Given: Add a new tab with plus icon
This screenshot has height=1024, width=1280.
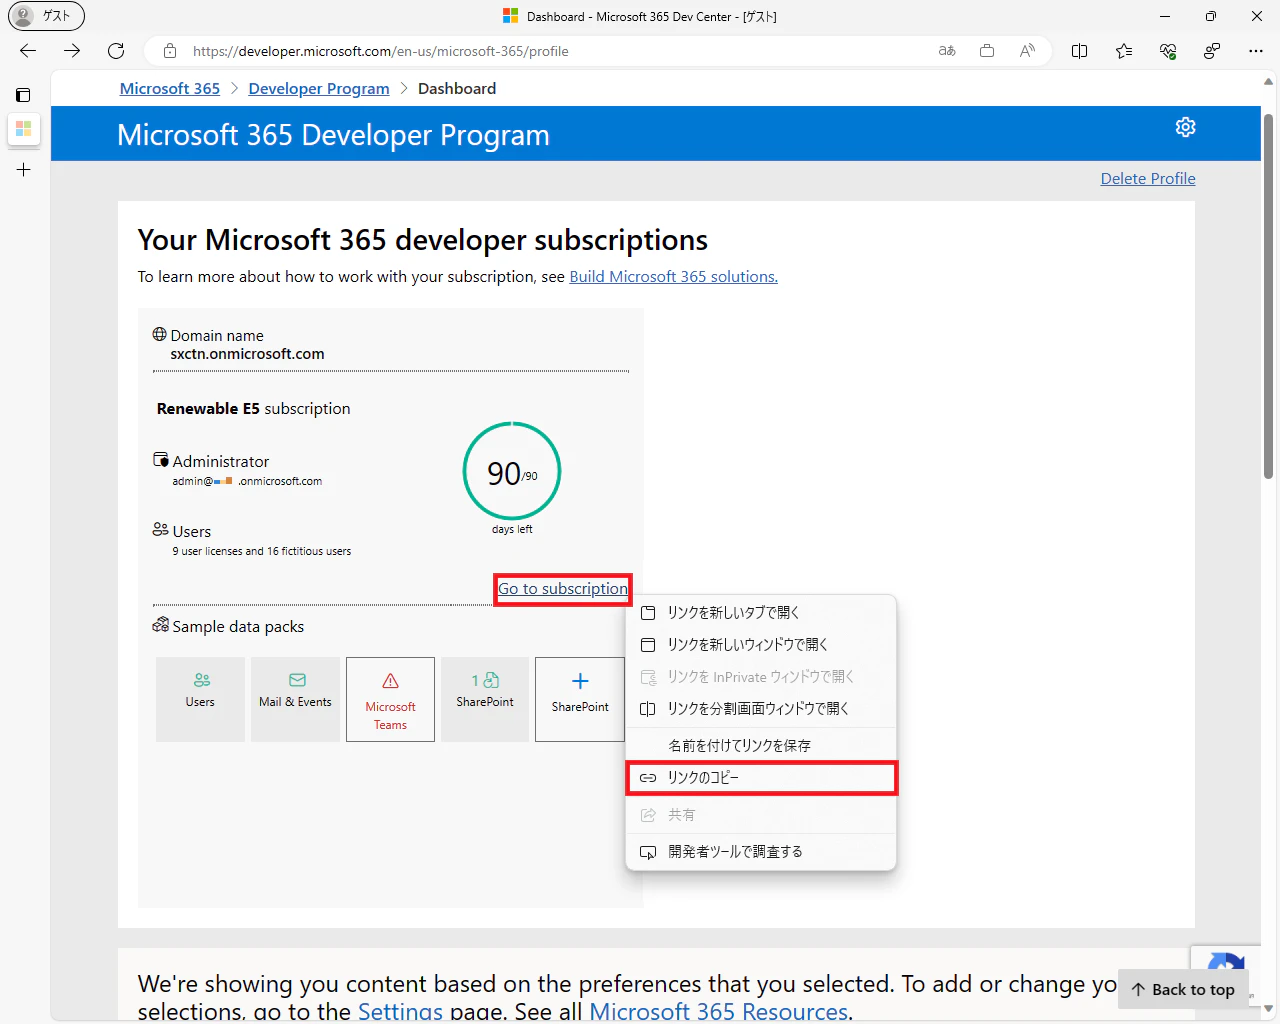Looking at the screenshot, I should click(x=24, y=170).
